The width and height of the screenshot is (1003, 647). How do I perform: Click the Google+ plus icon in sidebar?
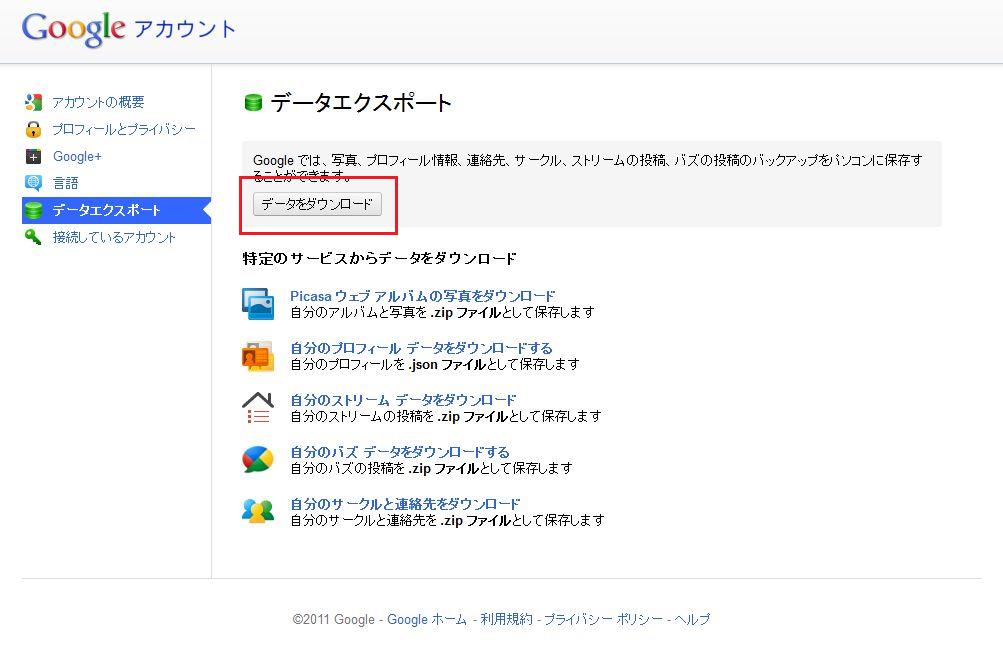coord(33,156)
